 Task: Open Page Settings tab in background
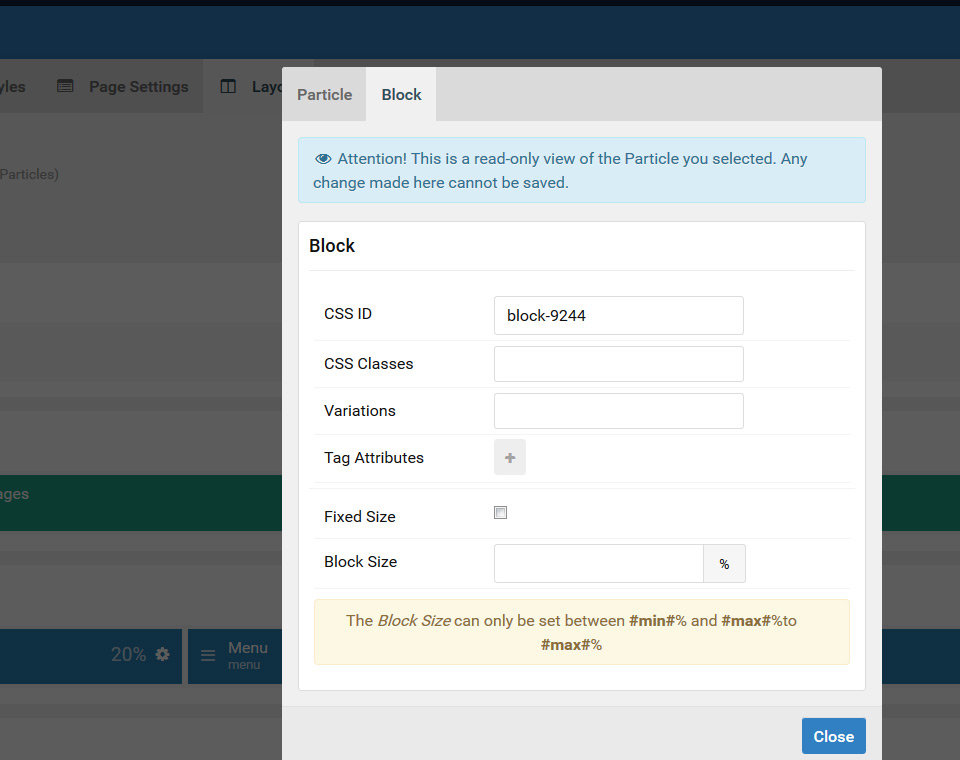coord(123,86)
